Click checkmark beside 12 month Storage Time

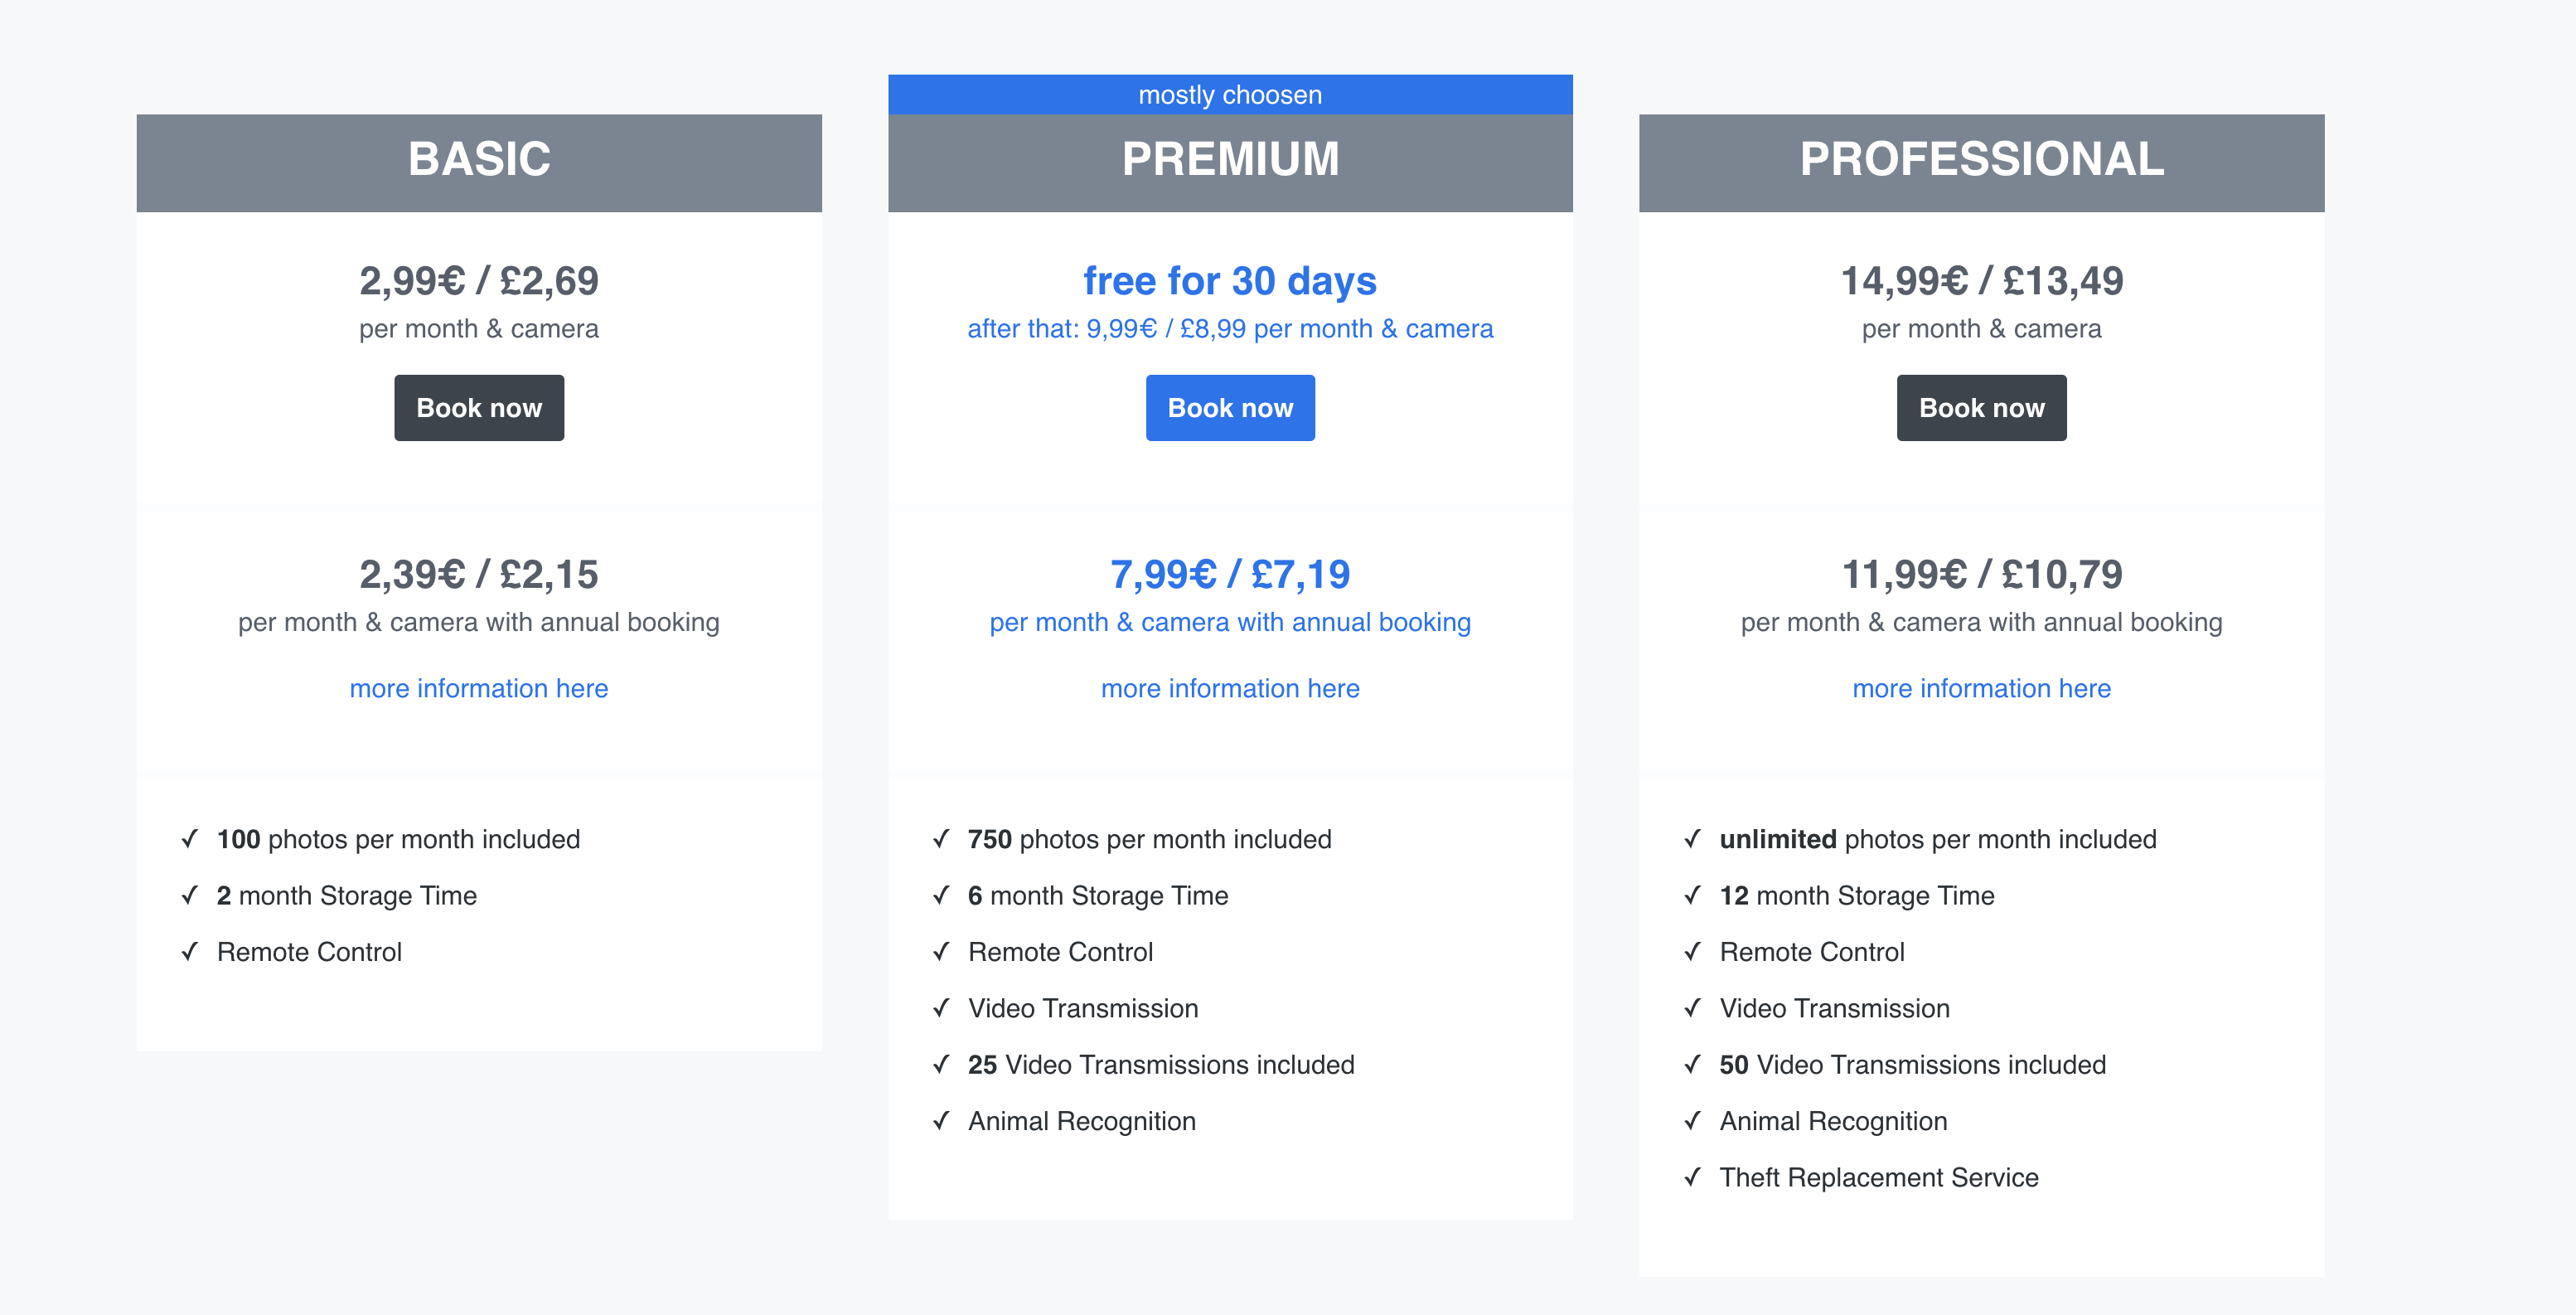point(1692,895)
